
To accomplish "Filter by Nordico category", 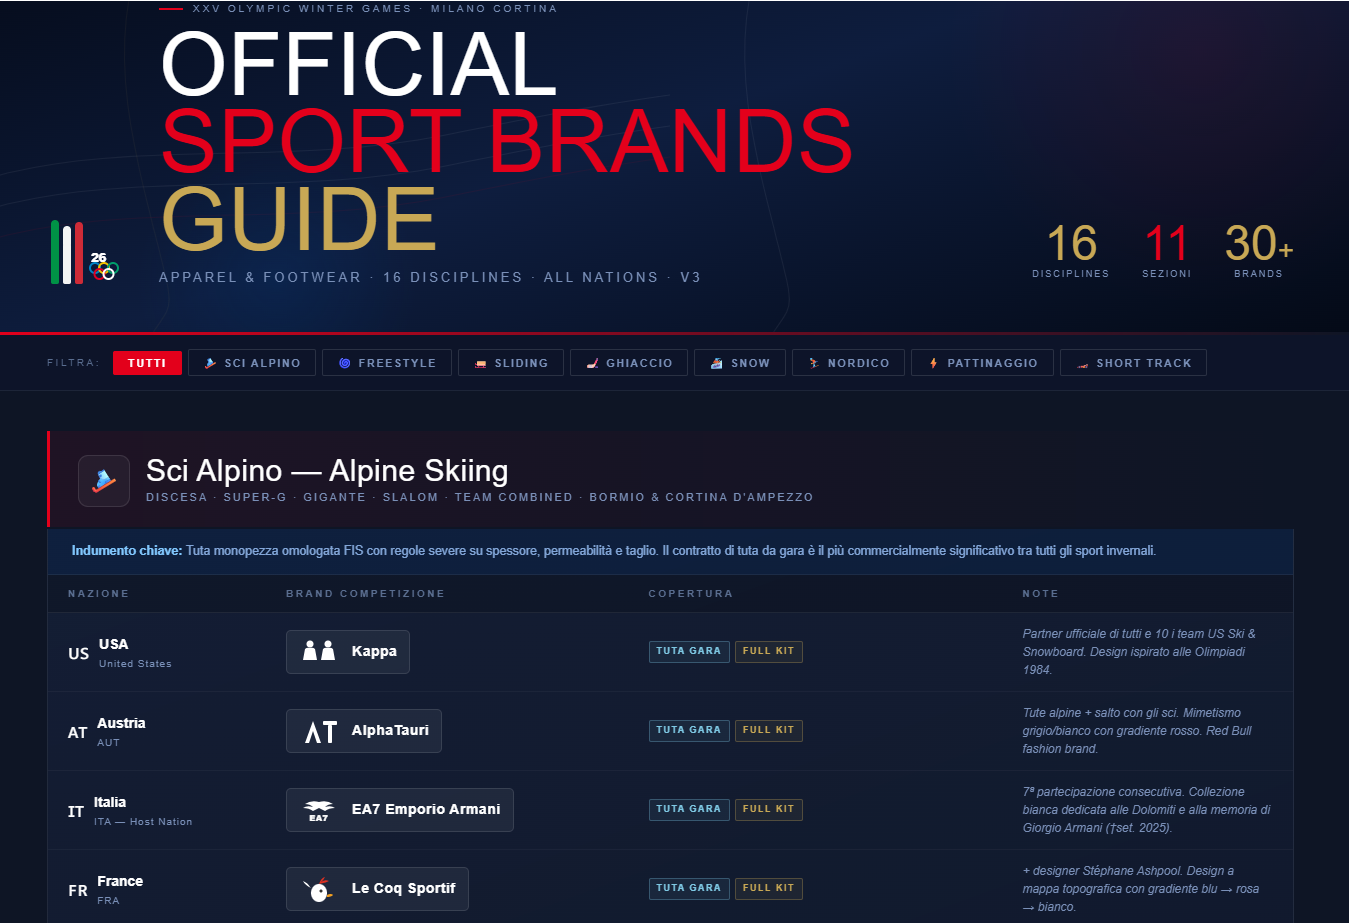I will [x=848, y=362].
